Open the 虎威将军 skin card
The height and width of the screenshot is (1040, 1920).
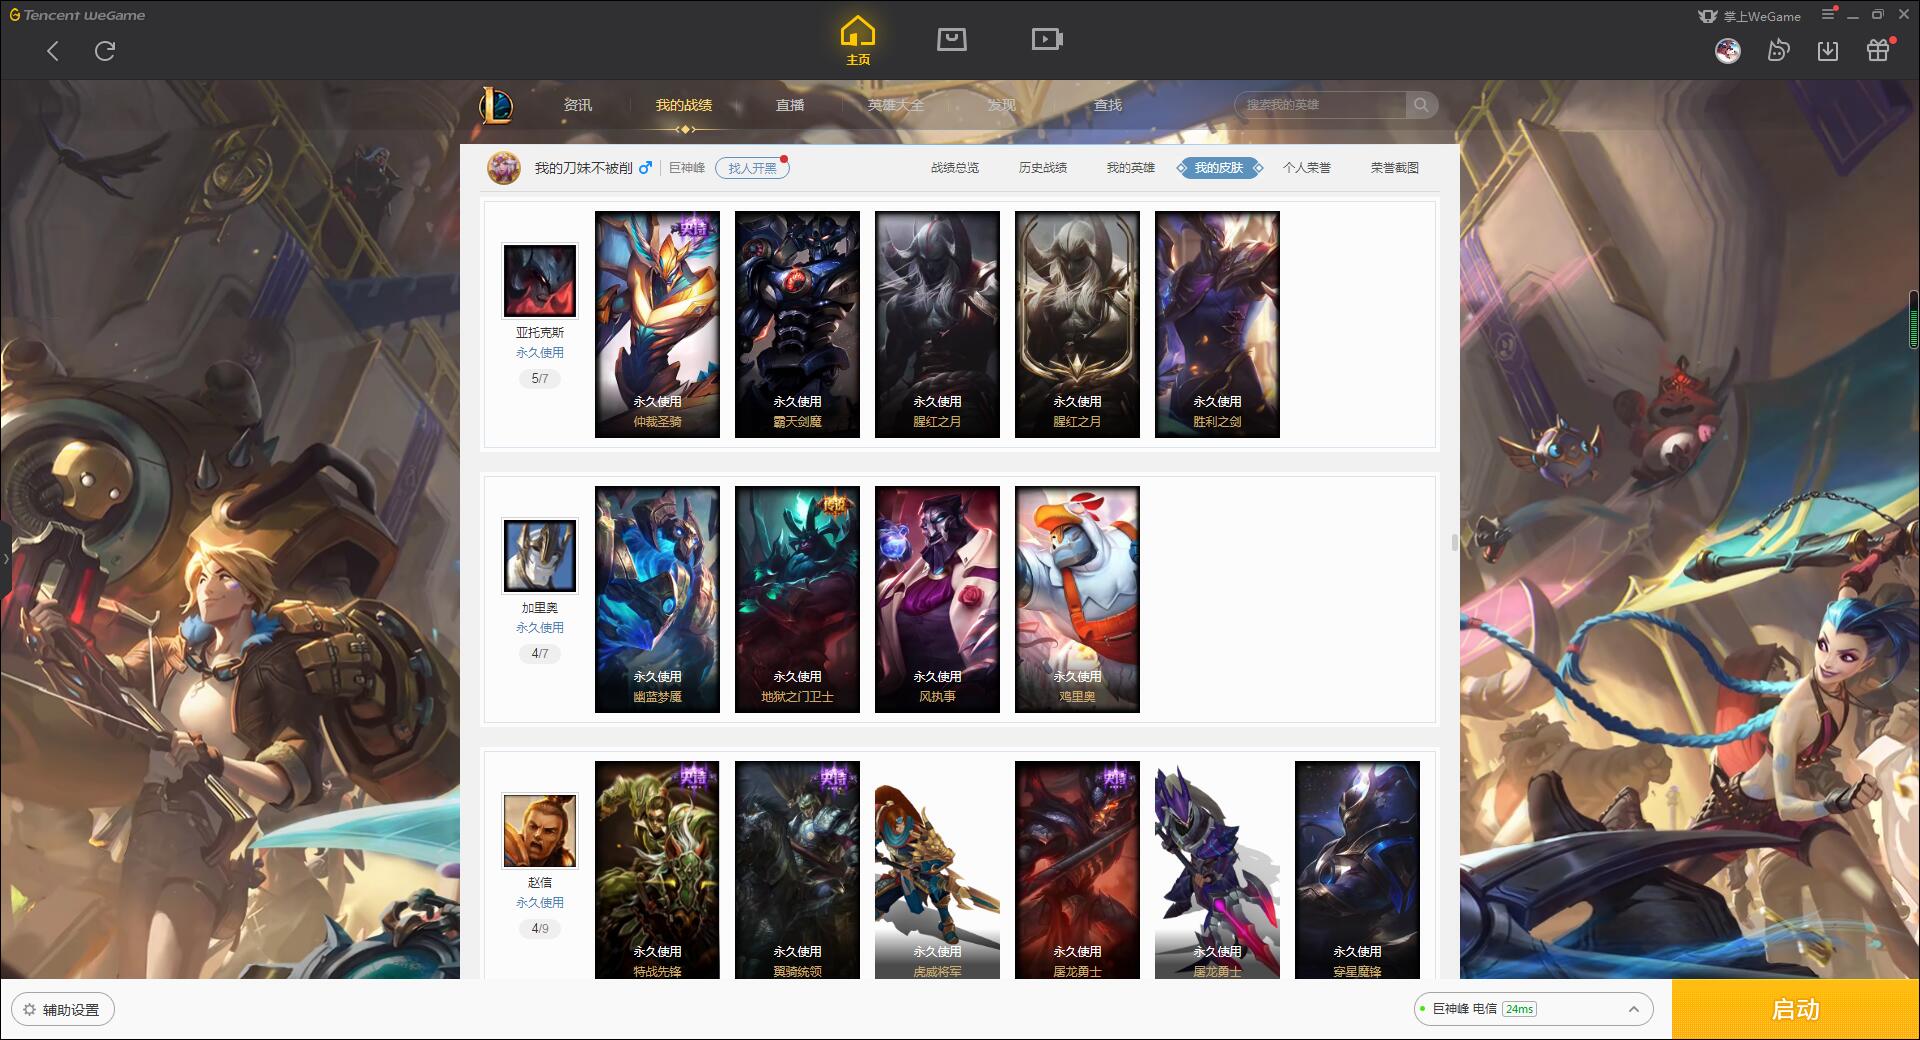coord(937,870)
